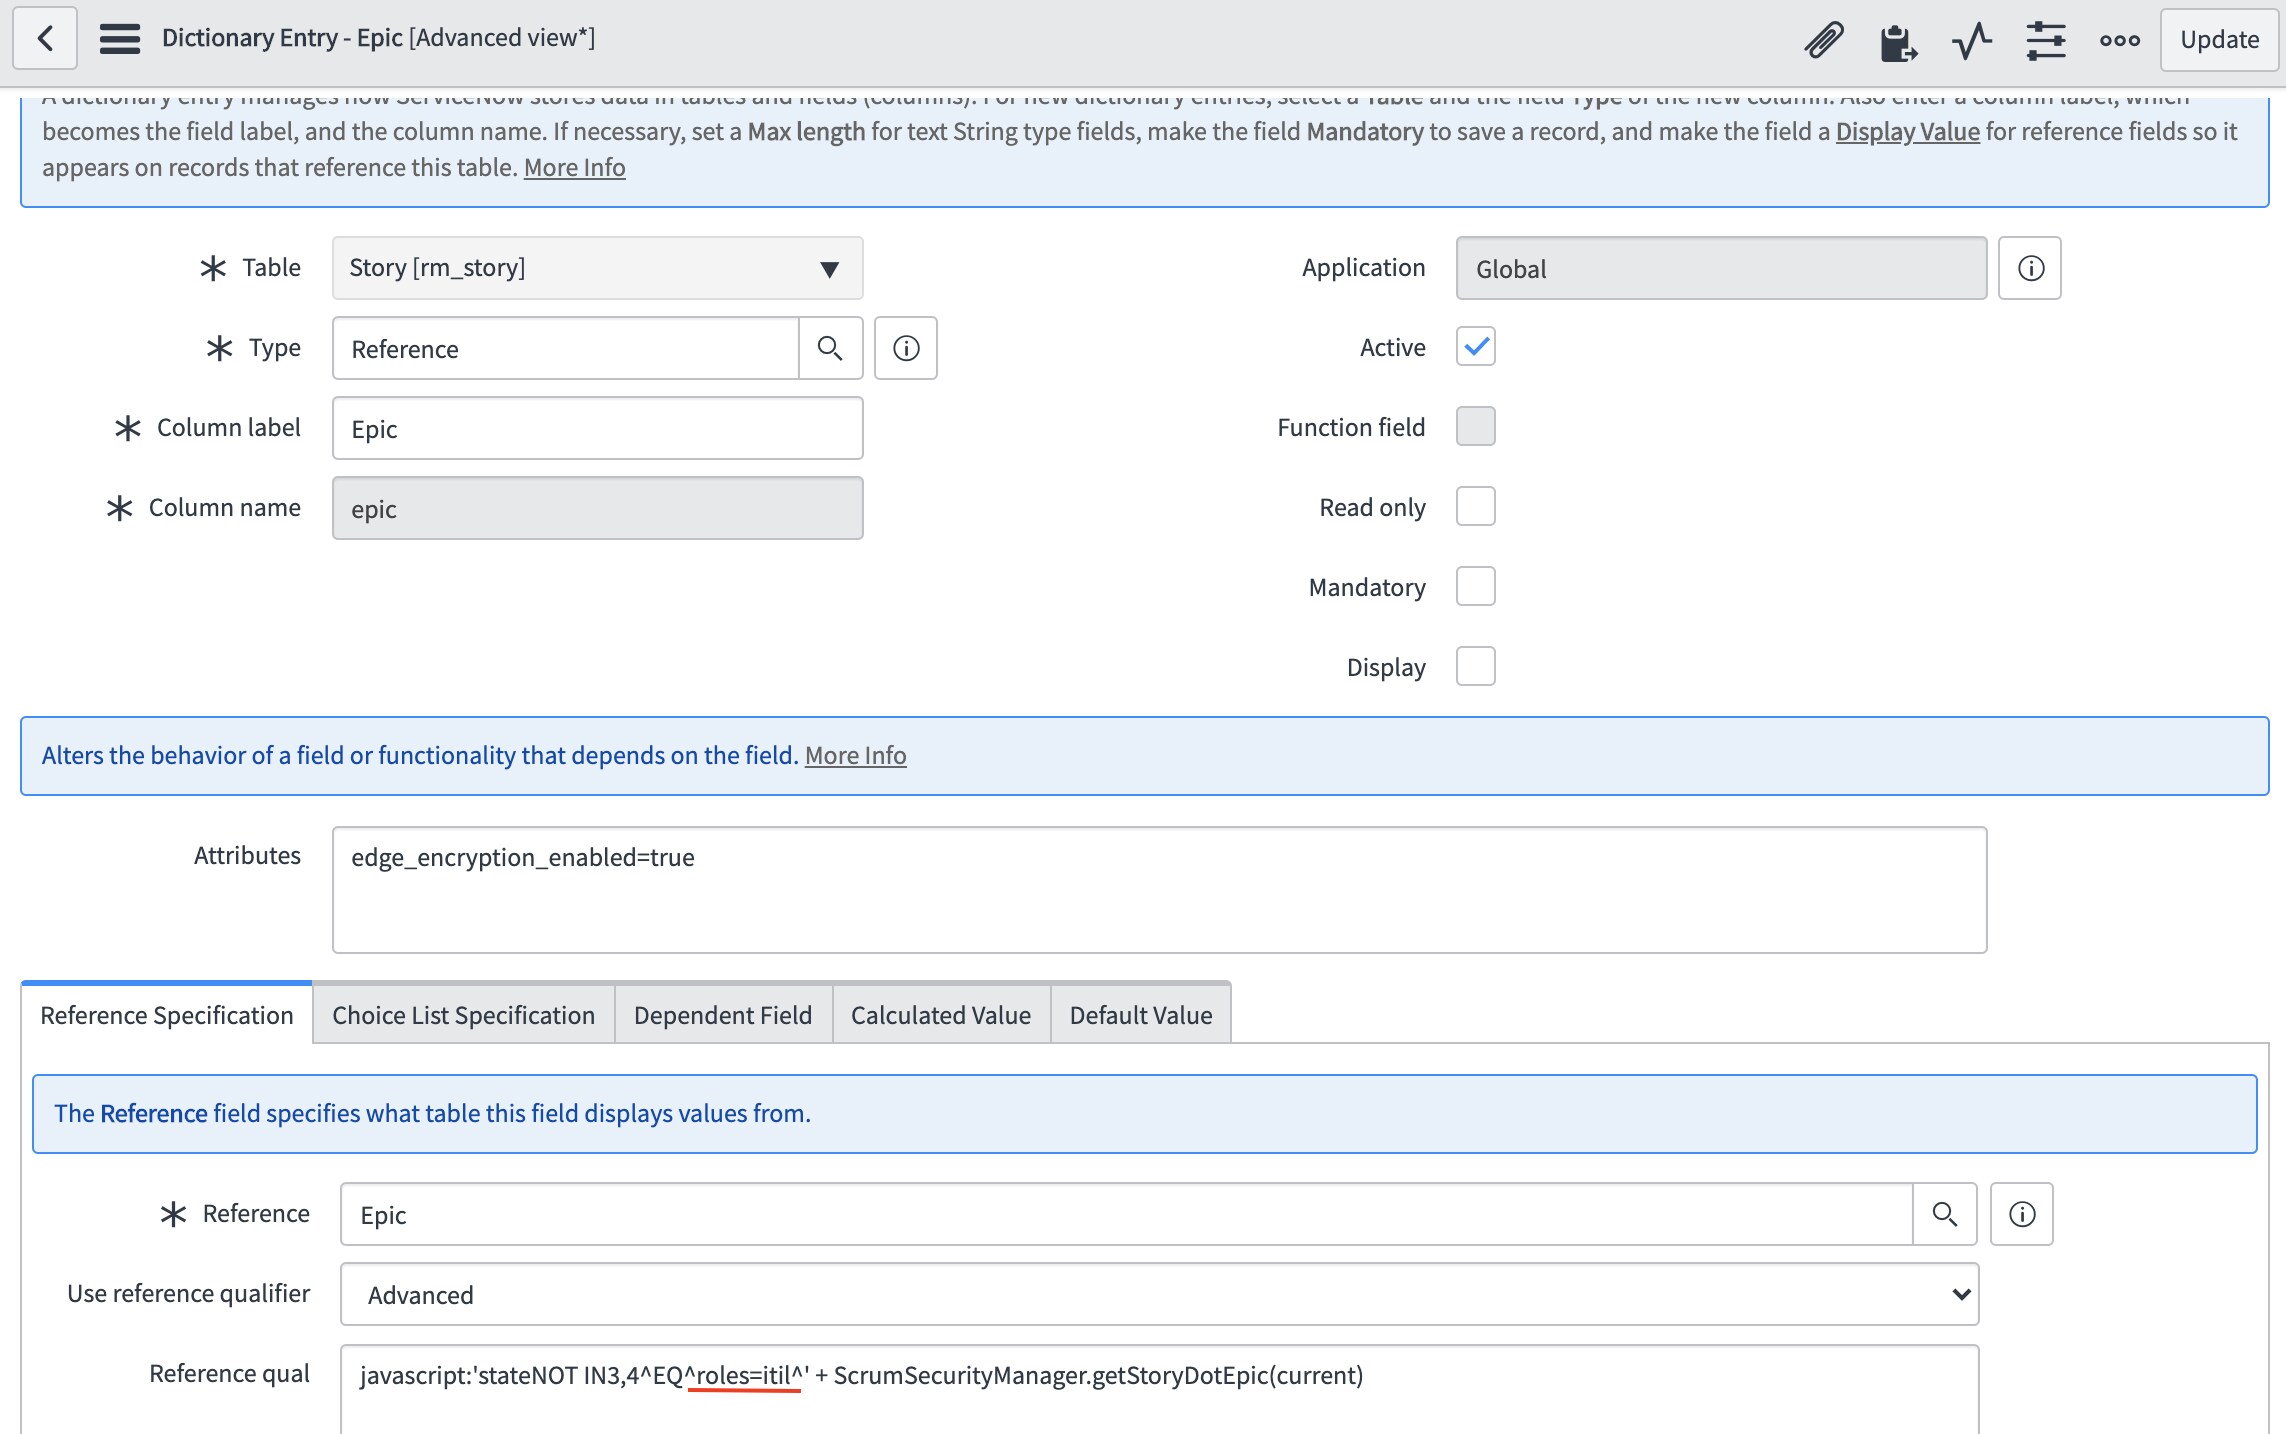
Task: Click the Type field search magnifier
Action: 831,348
